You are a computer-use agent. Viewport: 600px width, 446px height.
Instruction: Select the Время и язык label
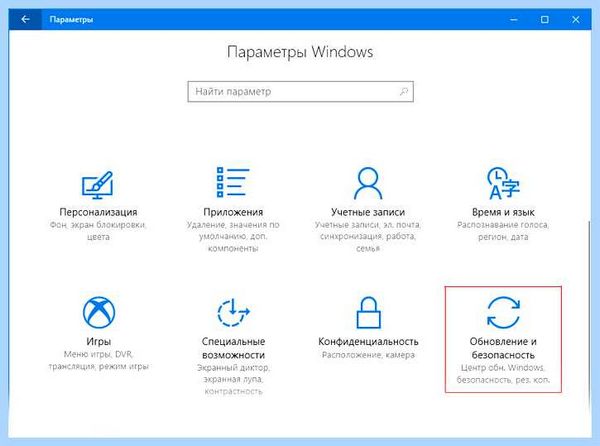pos(503,212)
